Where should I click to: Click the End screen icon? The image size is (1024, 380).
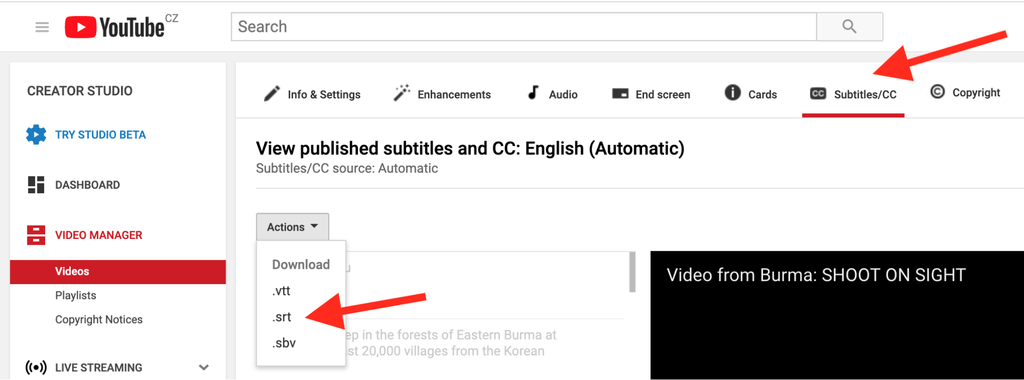620,93
